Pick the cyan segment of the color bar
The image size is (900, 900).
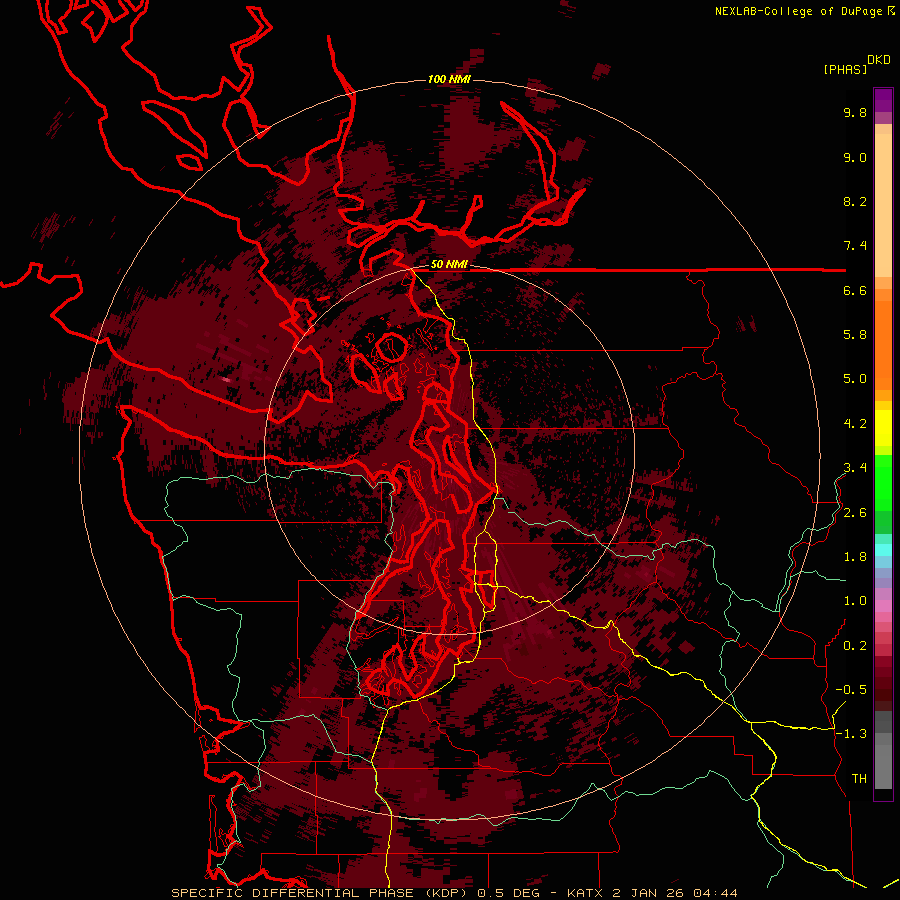click(883, 550)
